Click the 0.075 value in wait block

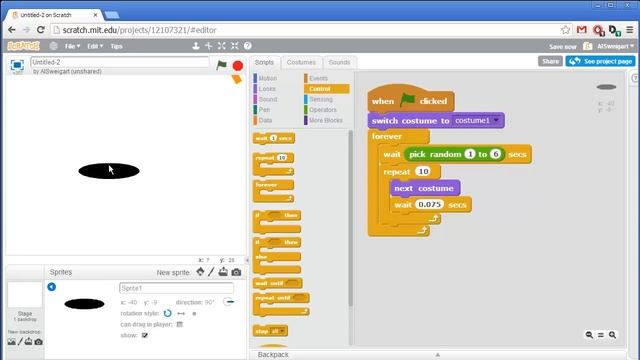[429, 204]
